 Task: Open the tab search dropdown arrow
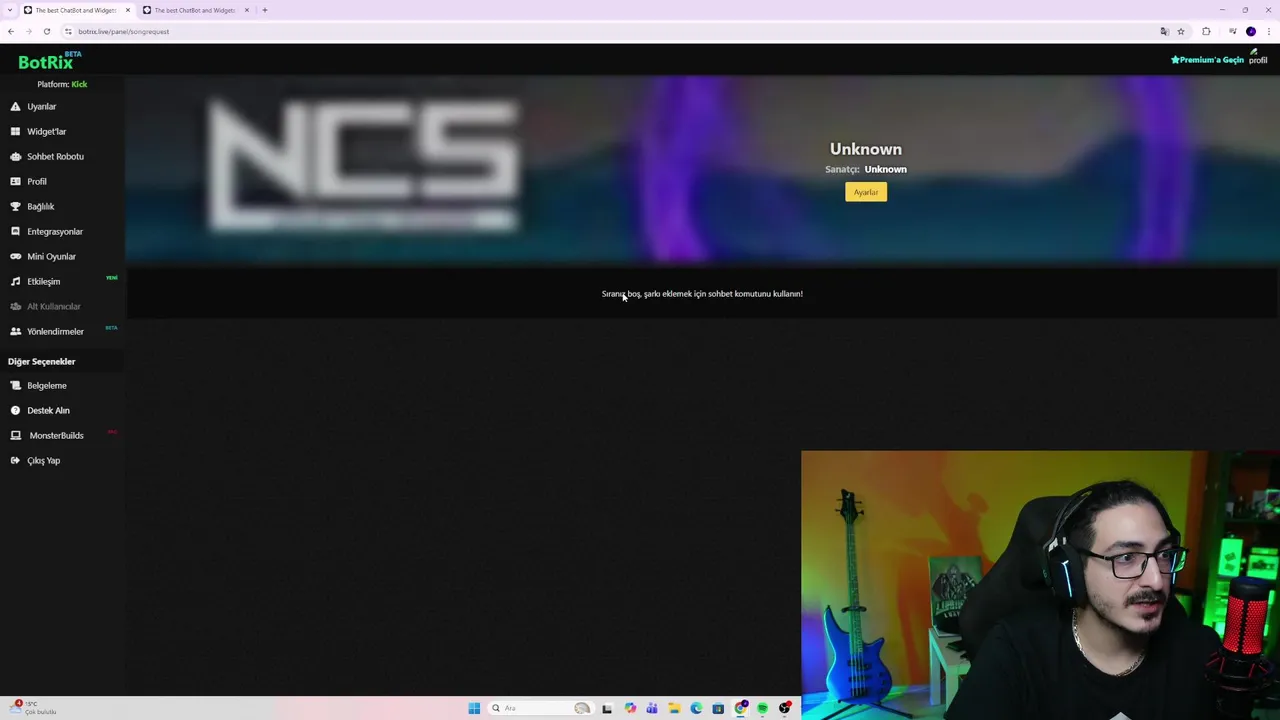8,10
